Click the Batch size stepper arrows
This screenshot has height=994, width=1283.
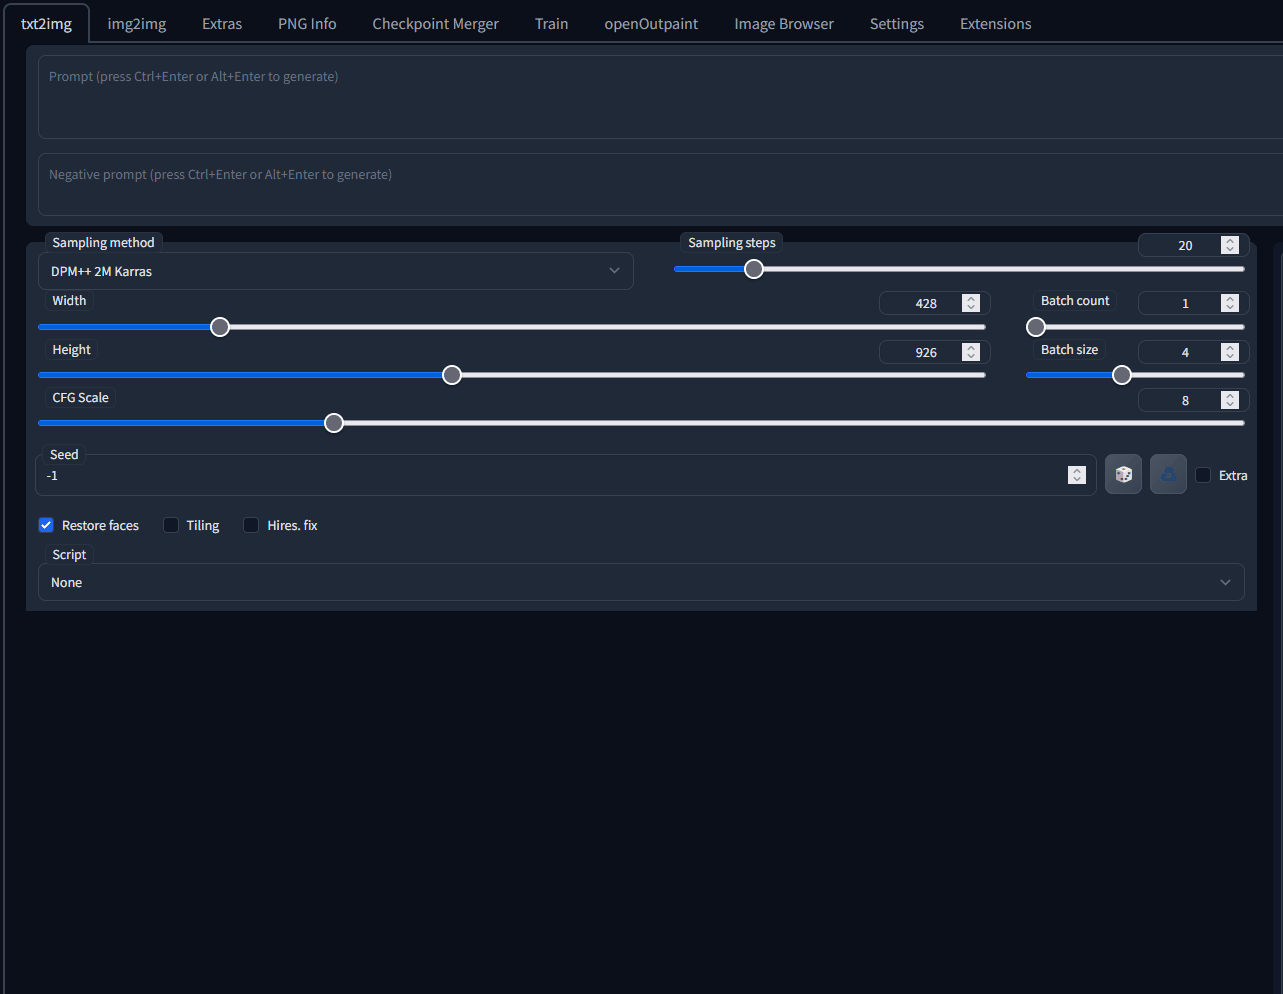coord(1230,352)
